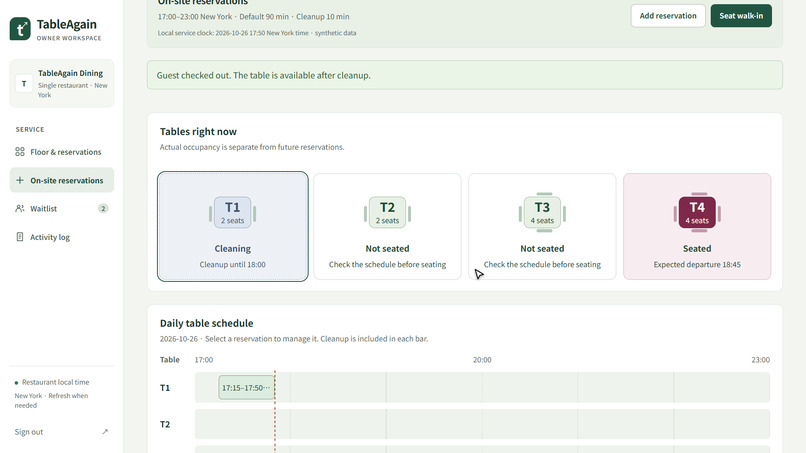
Task: Click the 'OWNER WORKSPACE' subtitle
Action: (69, 38)
